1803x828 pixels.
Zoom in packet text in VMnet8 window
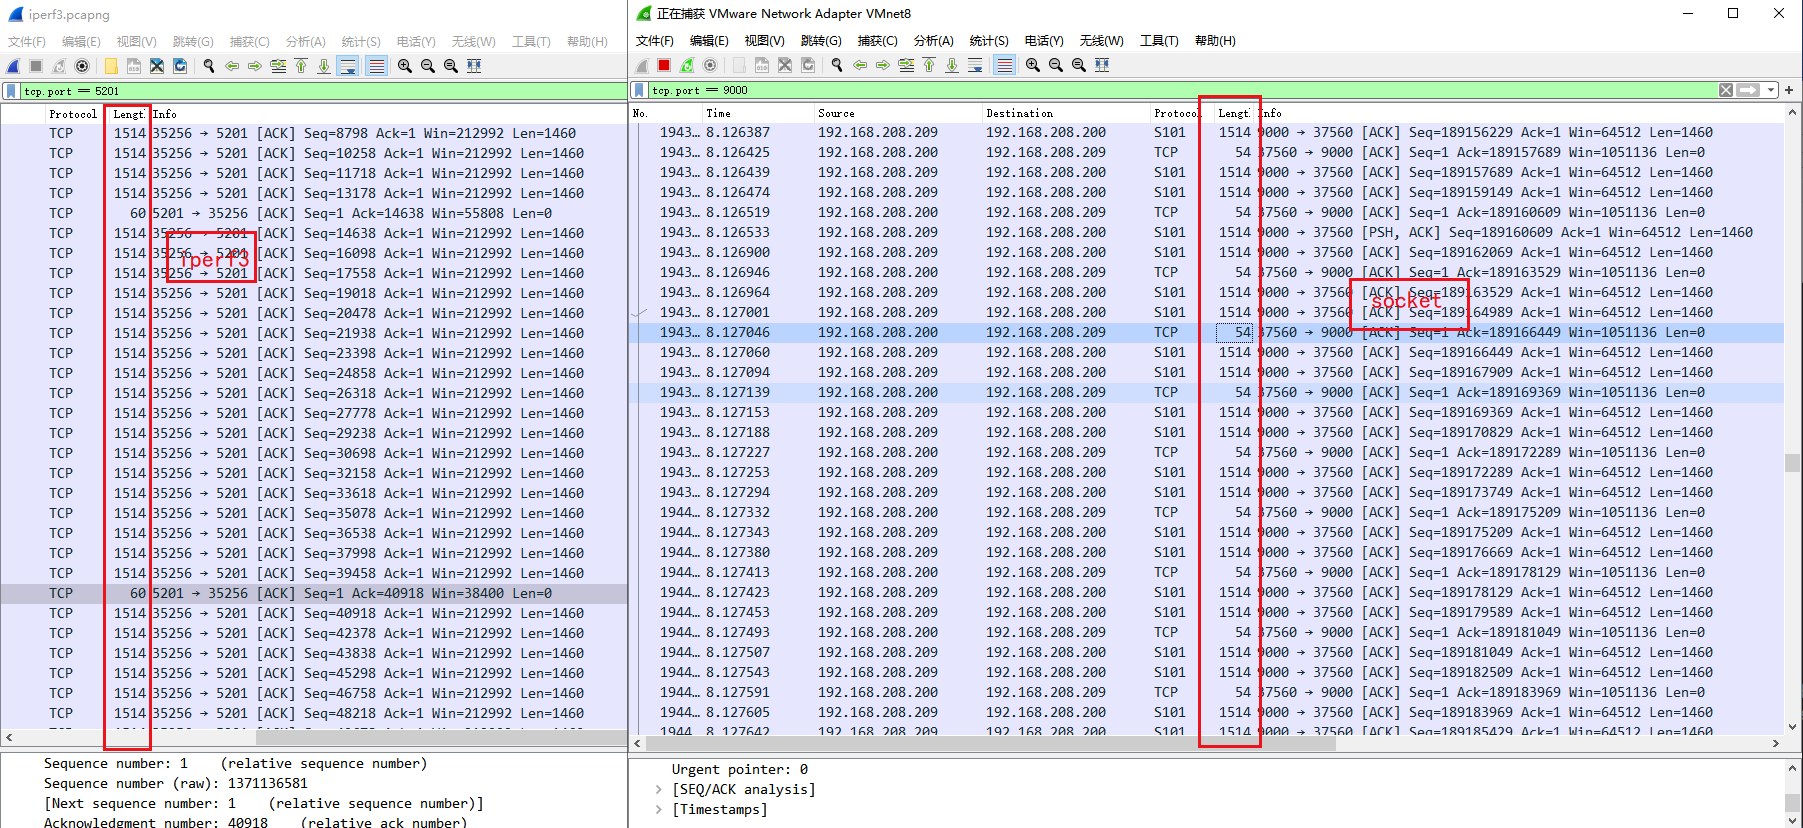pos(1033,65)
